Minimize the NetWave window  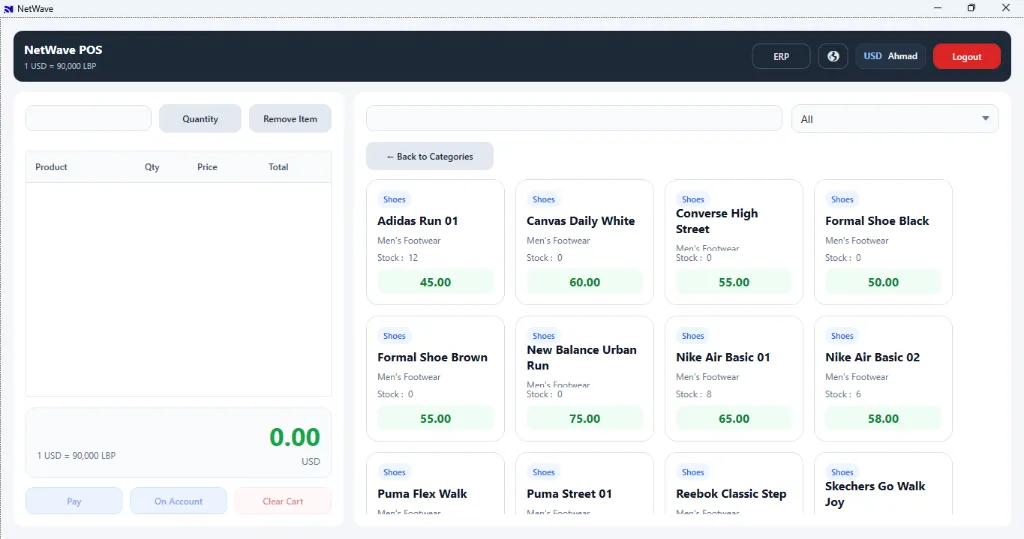(x=938, y=8)
